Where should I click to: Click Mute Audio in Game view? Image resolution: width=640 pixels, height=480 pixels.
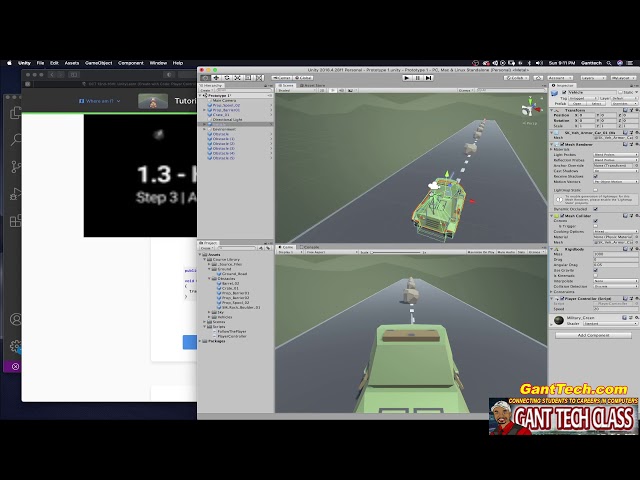click(x=506, y=252)
